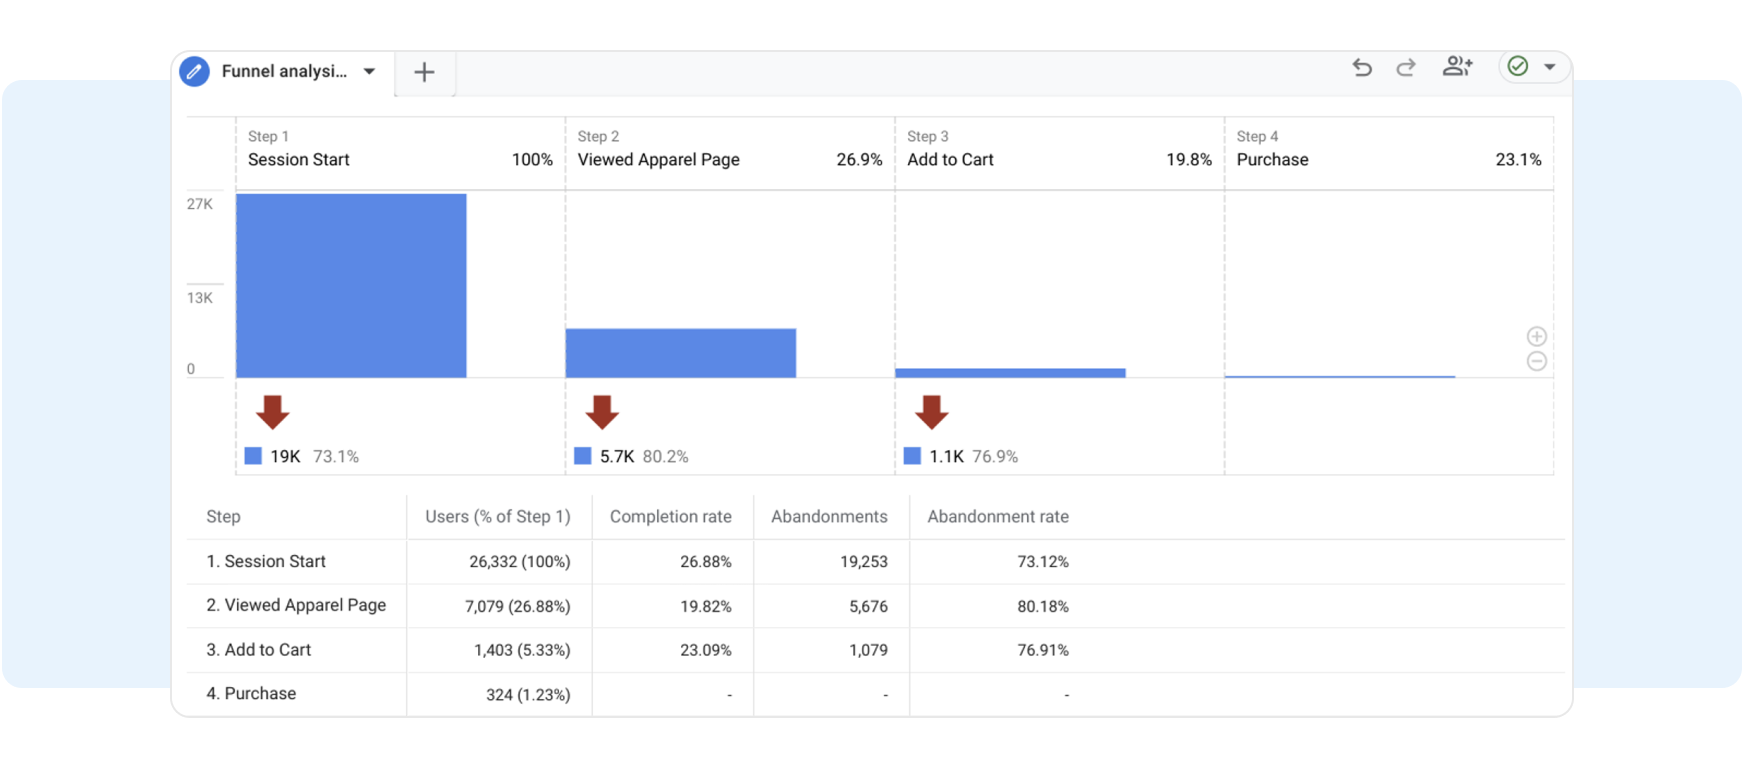
Task: Select the Session Start bar in chart
Action: pyautogui.click(x=351, y=285)
